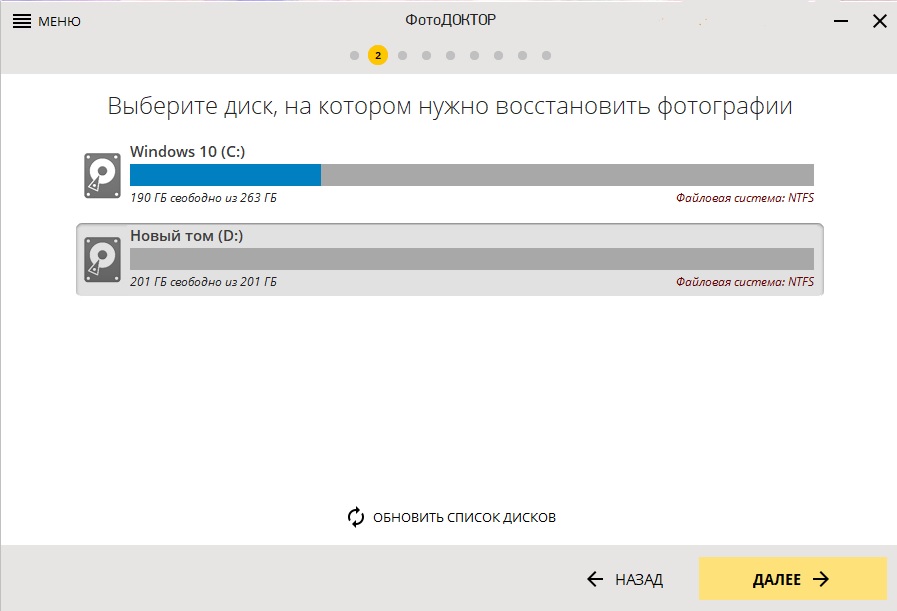Proceed with the yellow ДАЛЕЕ button

pyautogui.click(x=792, y=579)
